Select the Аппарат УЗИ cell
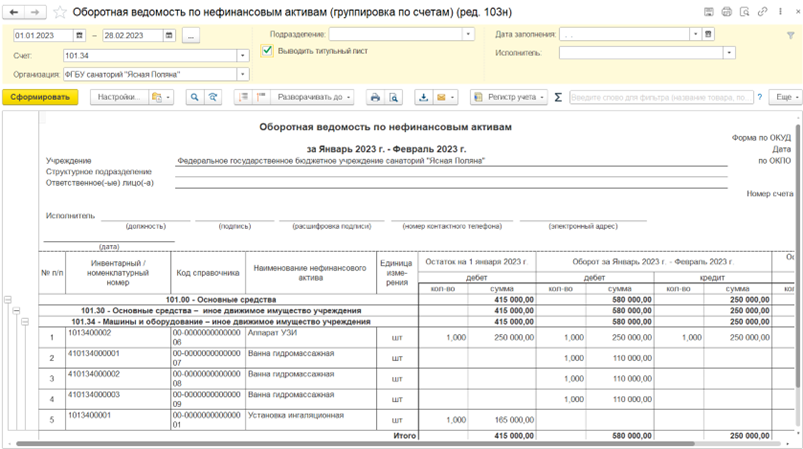The width and height of the screenshot is (803, 449). click(x=311, y=338)
